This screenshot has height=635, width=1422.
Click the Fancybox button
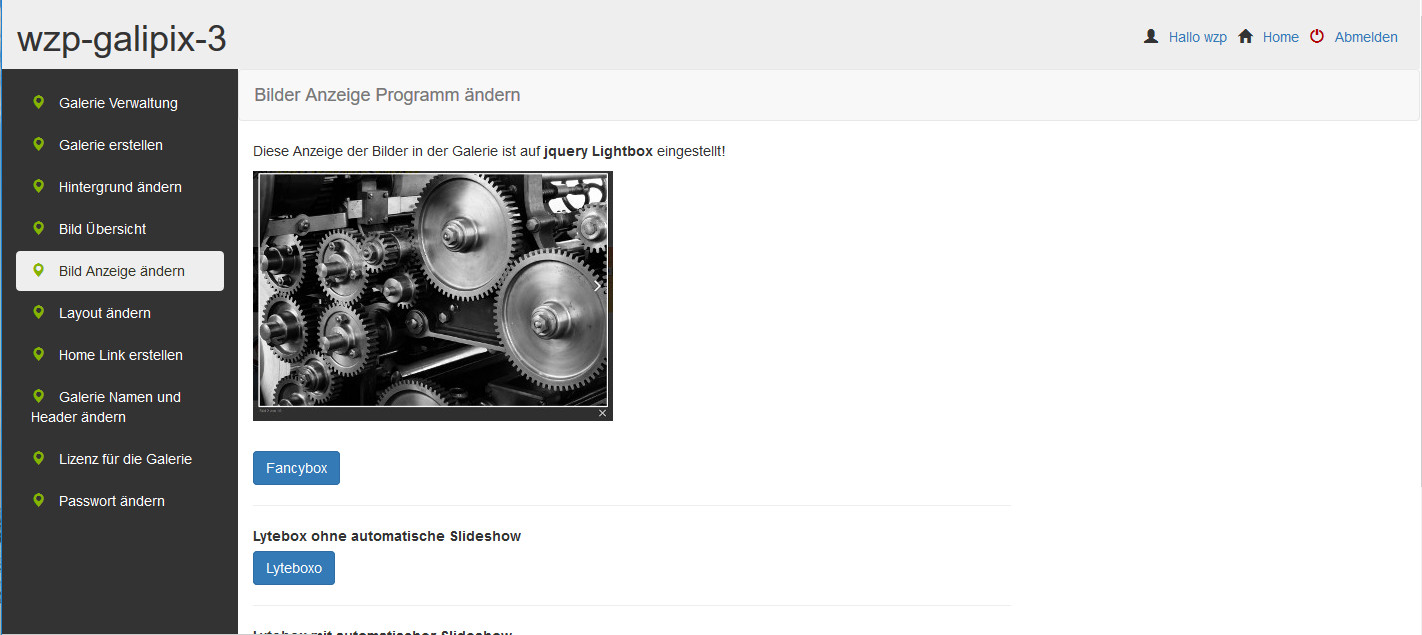click(296, 468)
